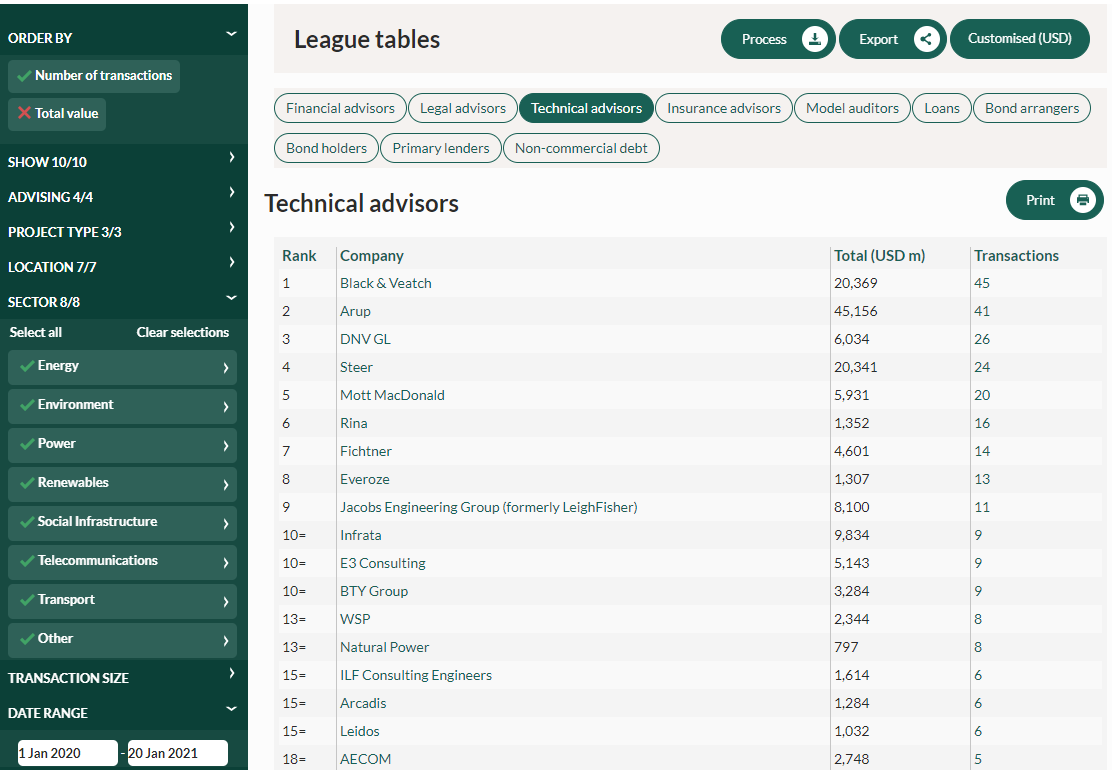Expand the Renewables sub-sector arrow

[226, 485]
